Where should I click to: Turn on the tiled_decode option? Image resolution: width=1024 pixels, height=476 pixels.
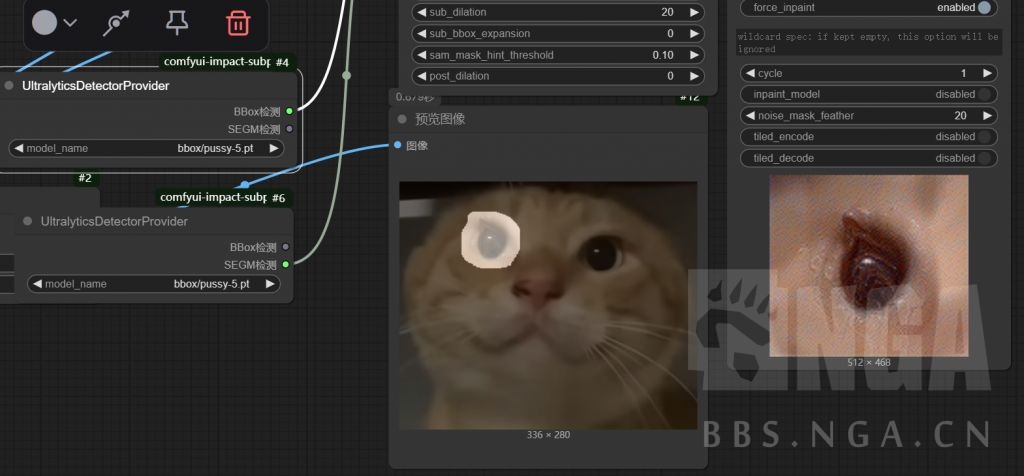point(984,158)
